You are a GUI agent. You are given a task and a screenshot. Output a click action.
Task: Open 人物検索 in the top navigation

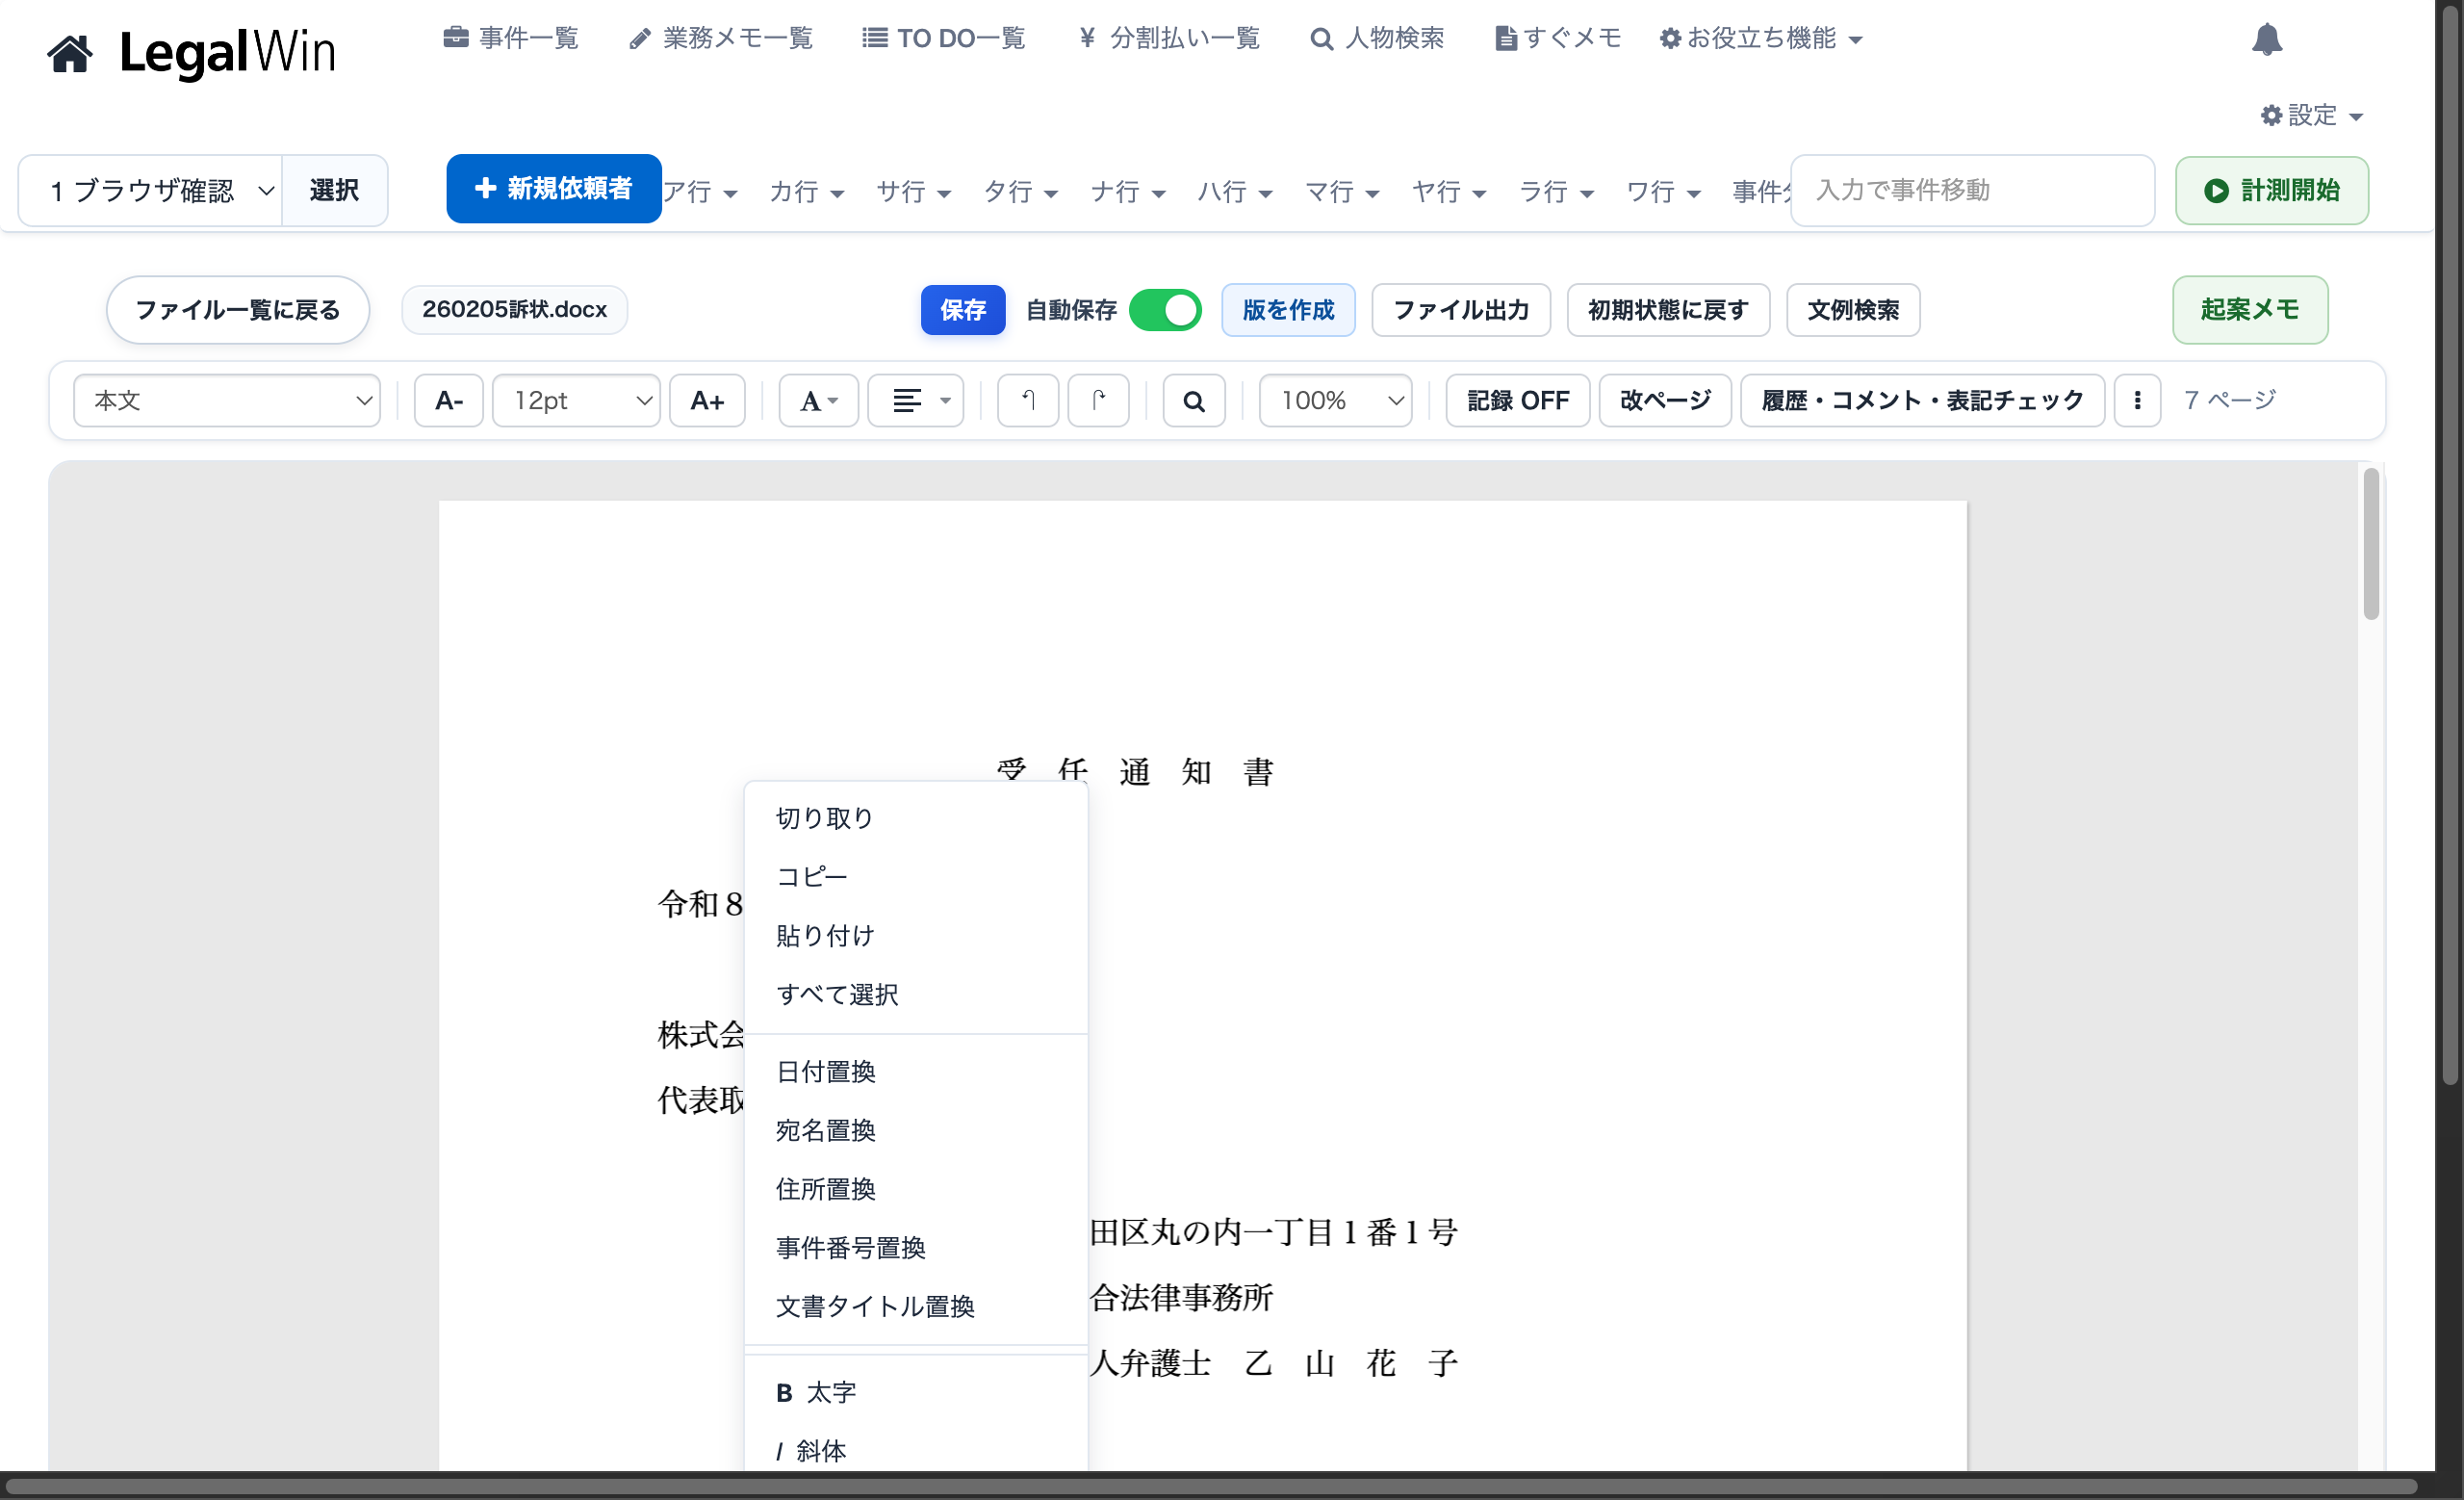pyautogui.click(x=1378, y=38)
